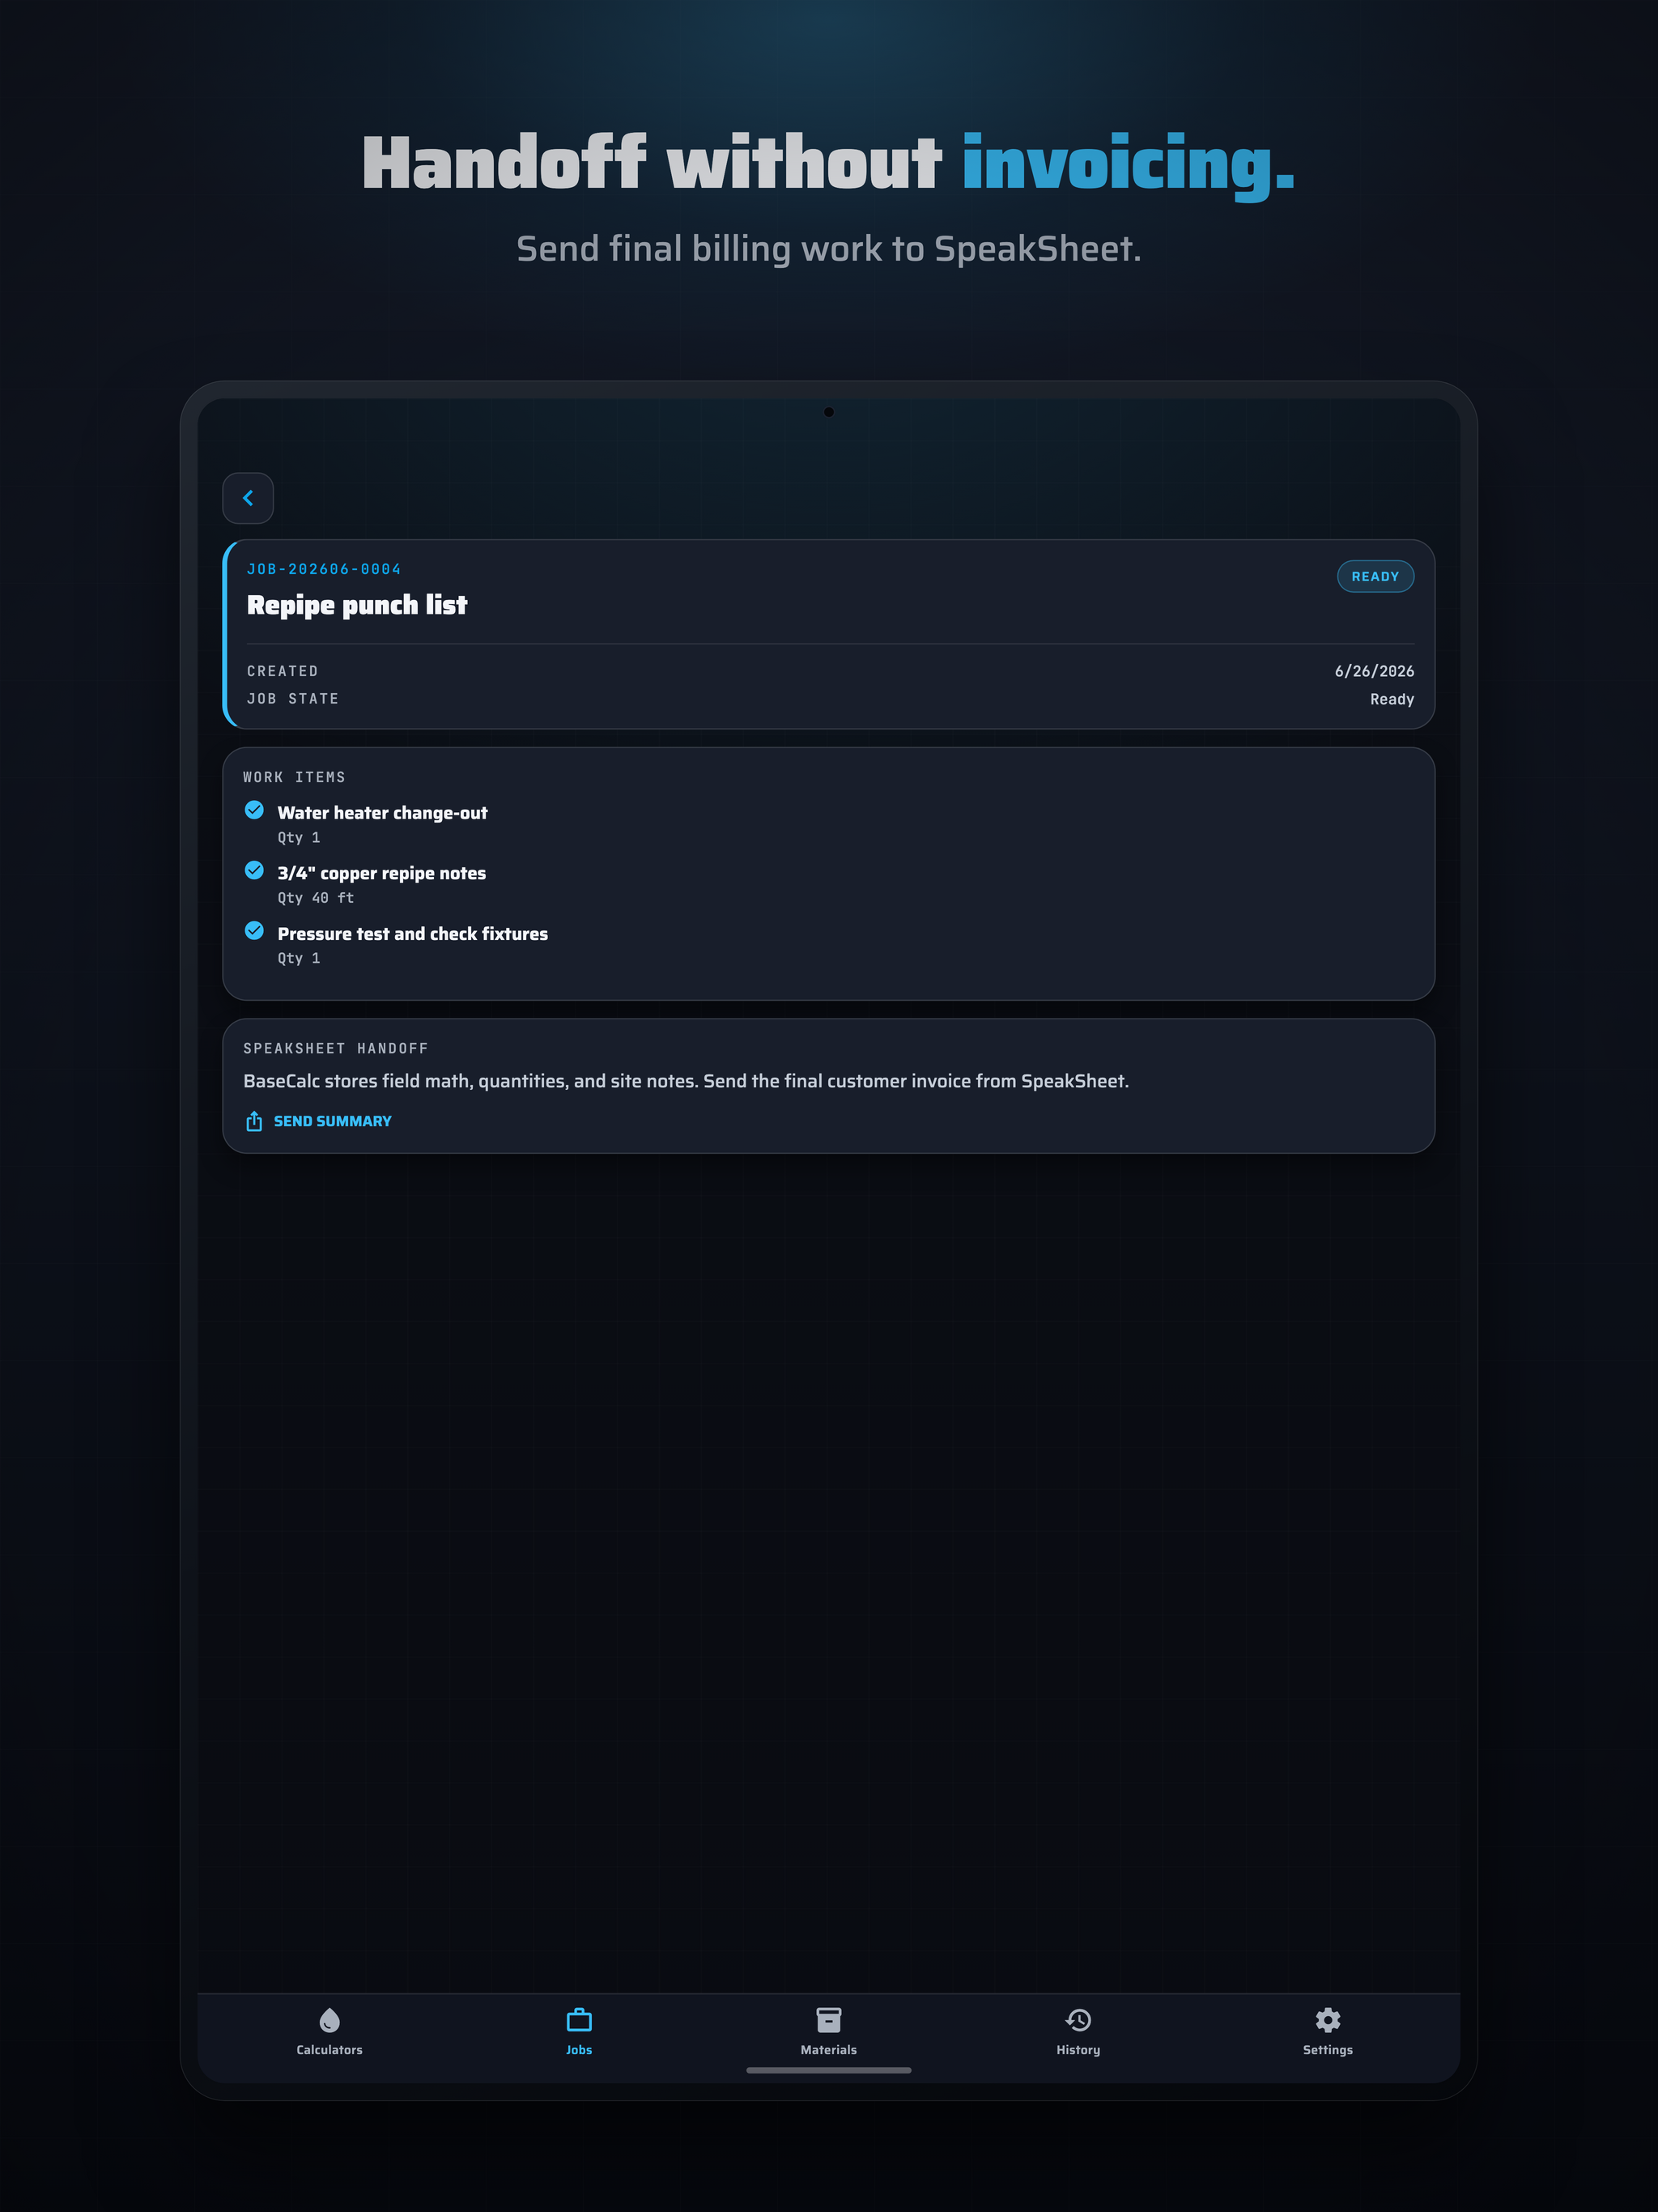Image resolution: width=1658 pixels, height=2212 pixels.
Task: Switch to the Materials tab label
Action: click(x=829, y=2050)
